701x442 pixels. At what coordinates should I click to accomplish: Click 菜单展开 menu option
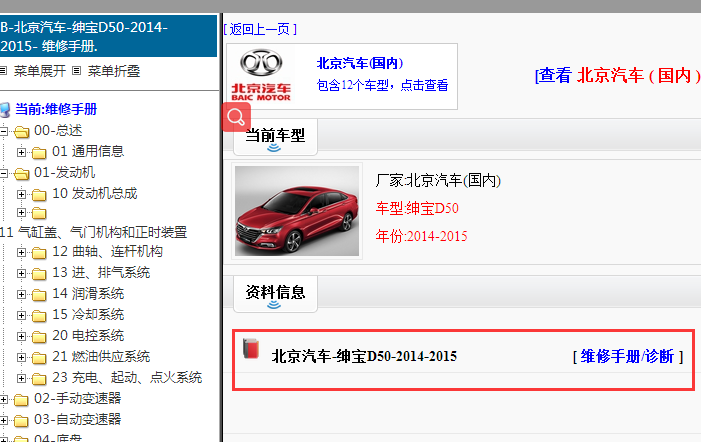coord(40,71)
